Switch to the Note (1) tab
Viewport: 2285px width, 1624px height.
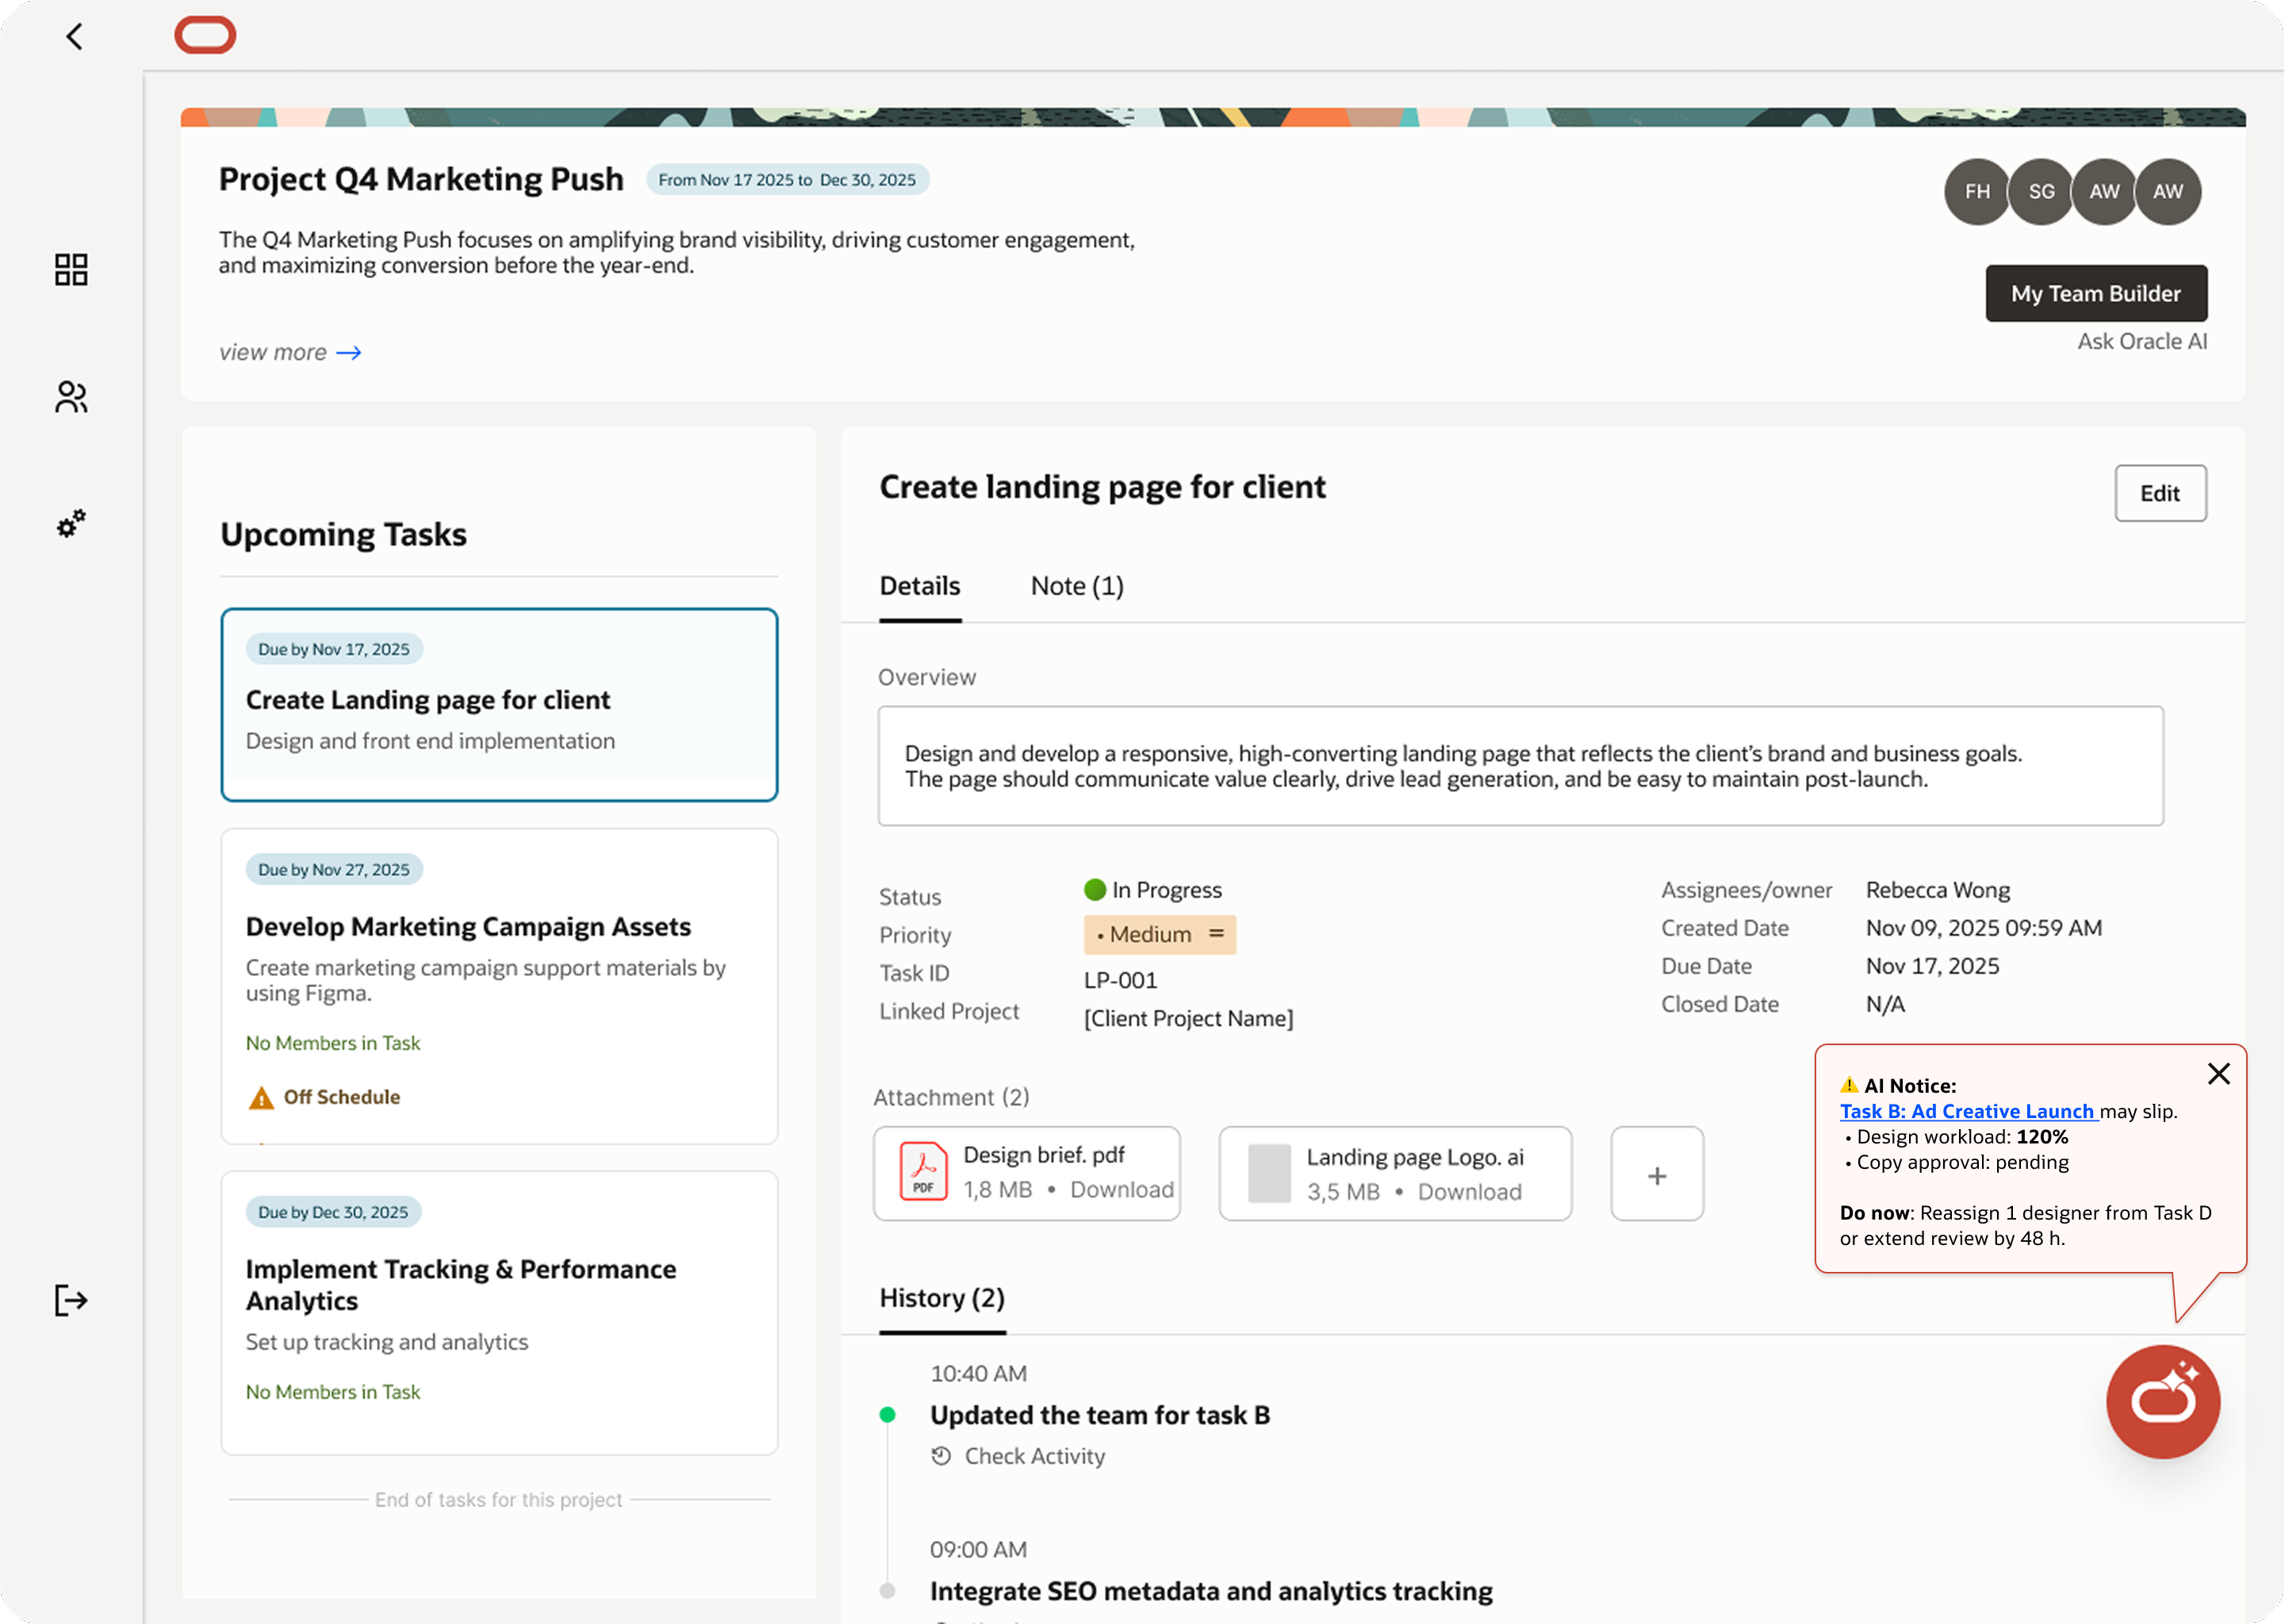[1076, 586]
